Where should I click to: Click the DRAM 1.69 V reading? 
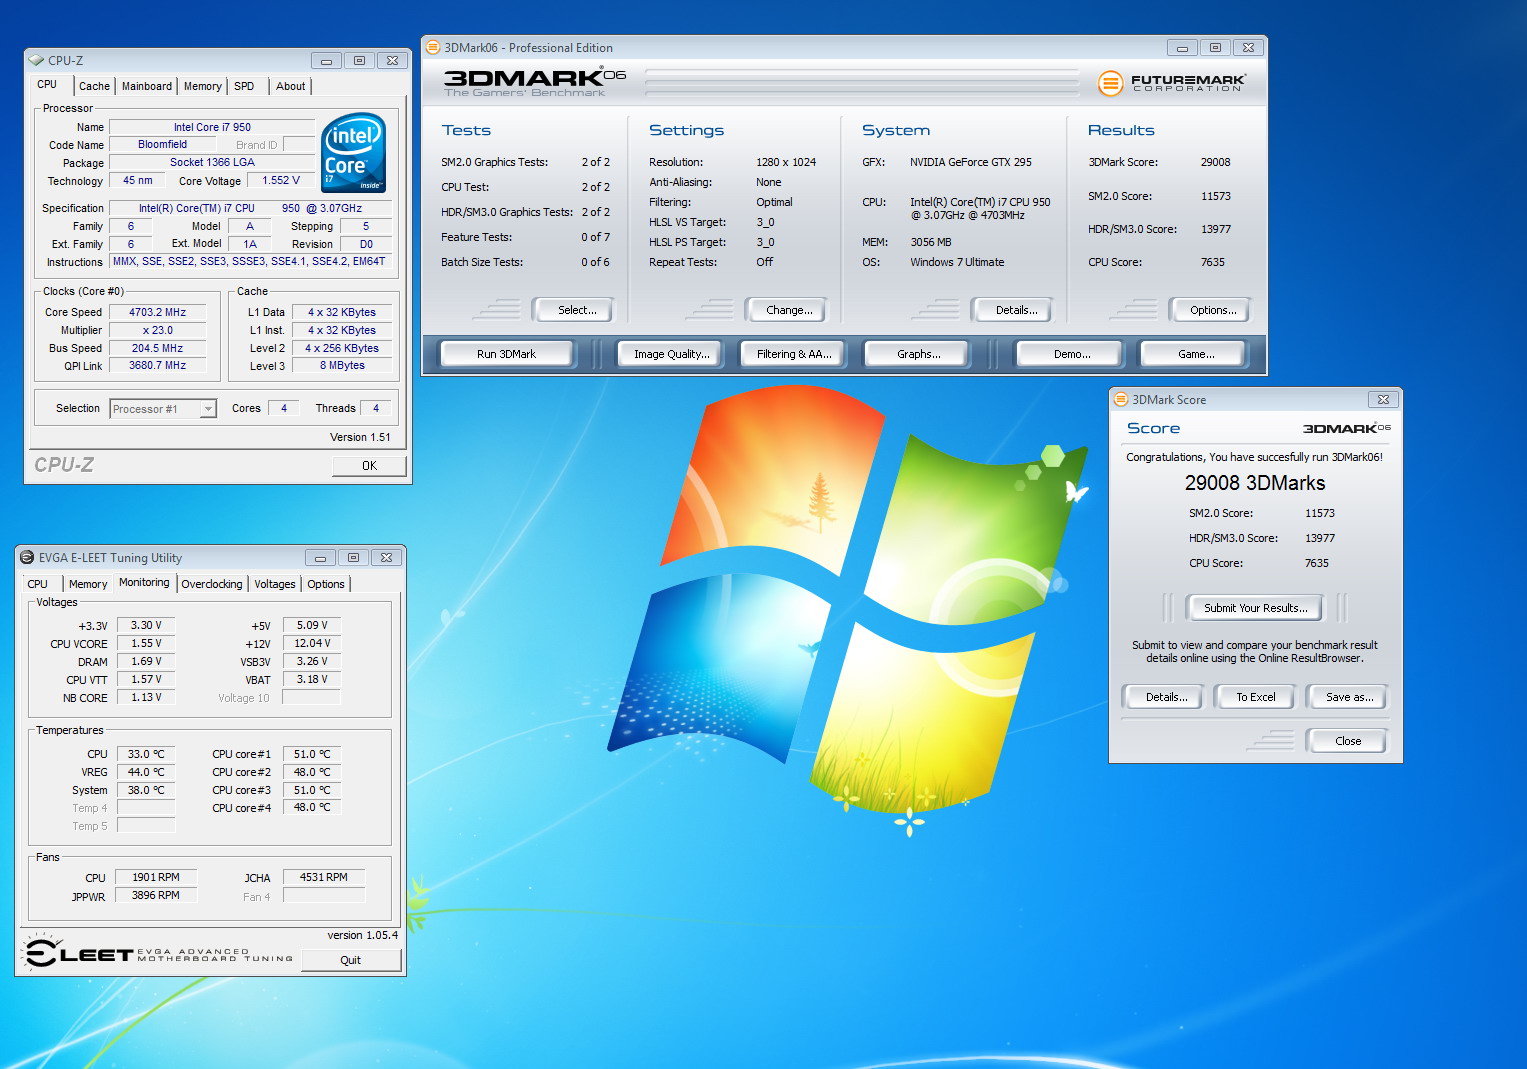click(146, 661)
